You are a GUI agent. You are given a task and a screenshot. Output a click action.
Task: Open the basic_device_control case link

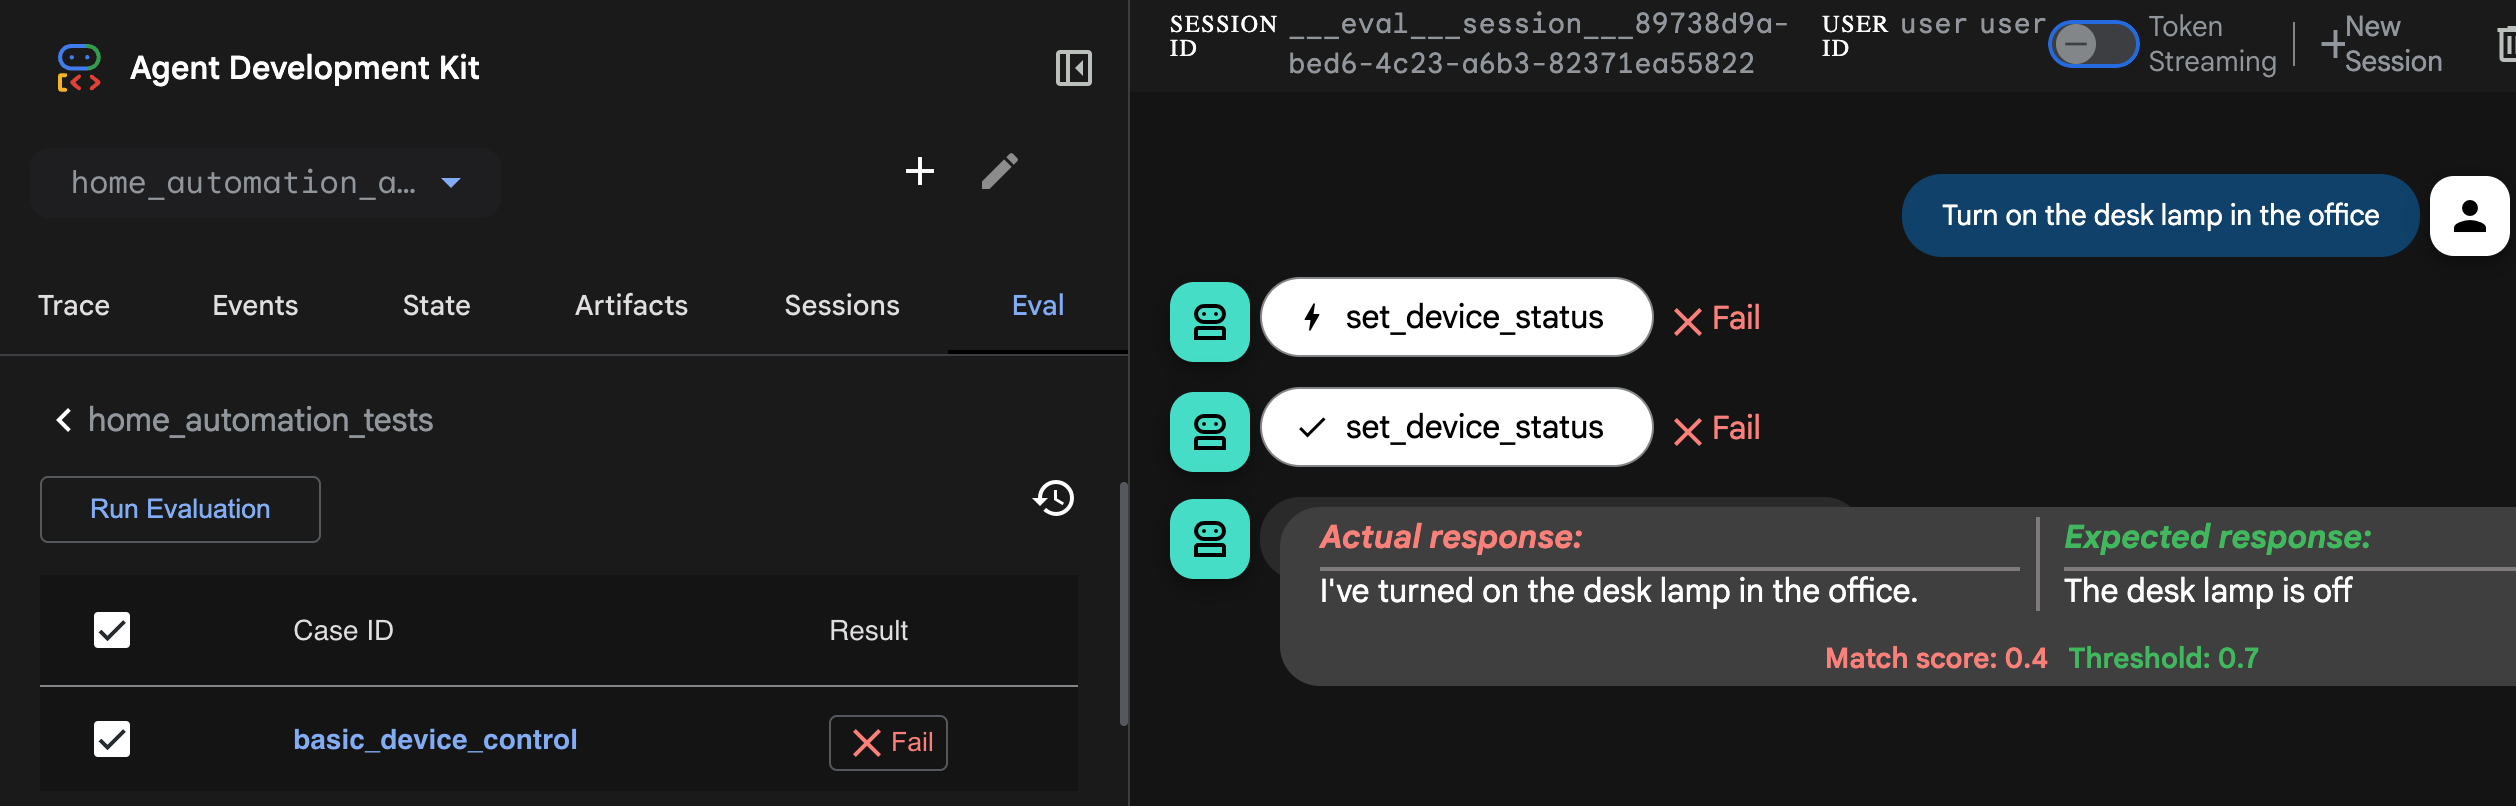[435, 740]
